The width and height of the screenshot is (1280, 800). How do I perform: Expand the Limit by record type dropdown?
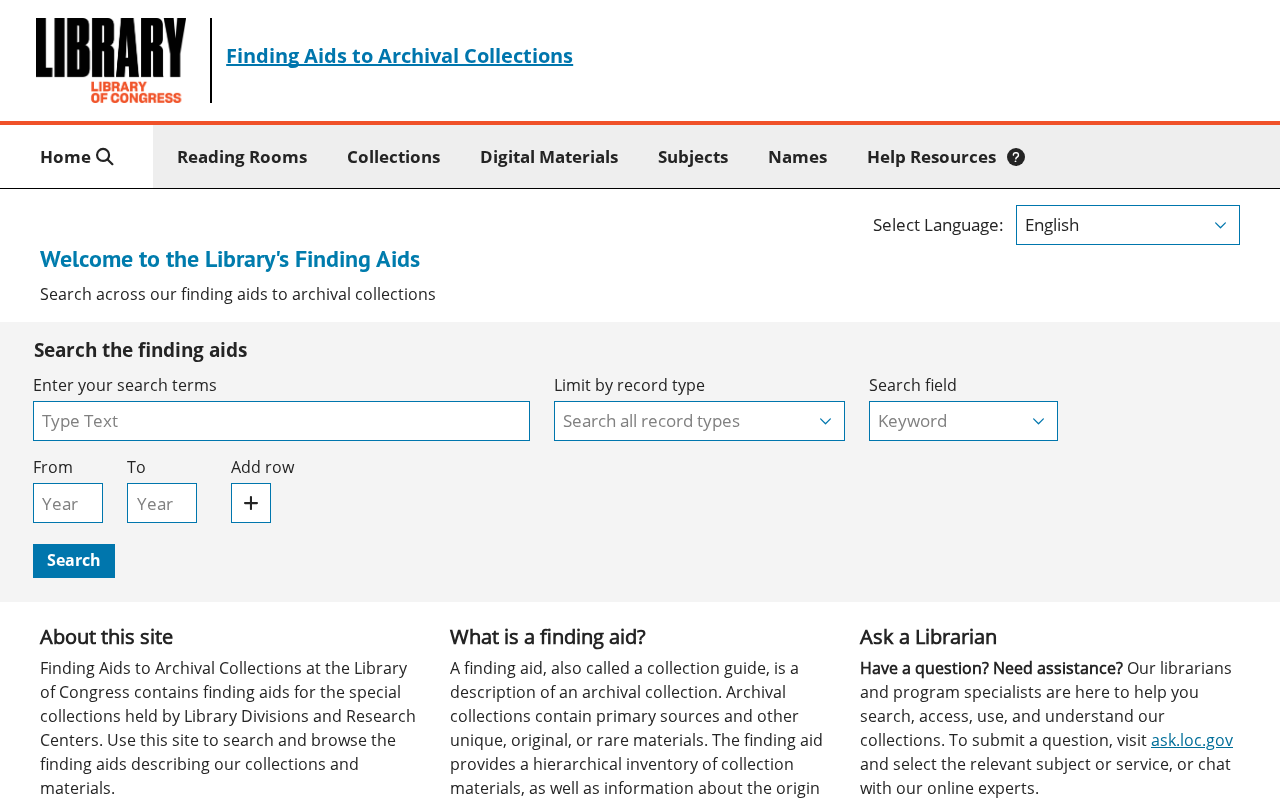(699, 421)
